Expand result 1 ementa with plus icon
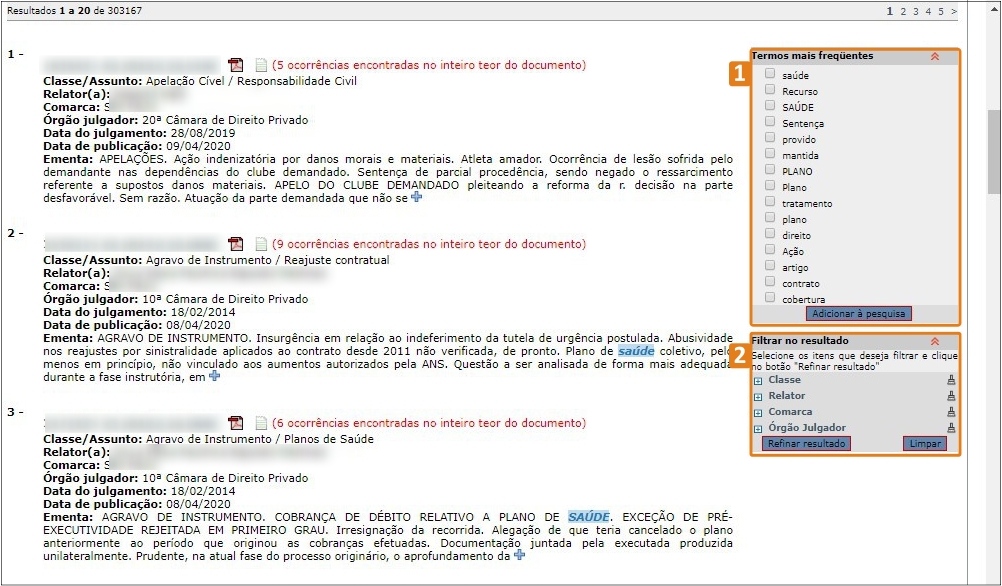Viewport: 1002px width, 586px height. (416, 198)
